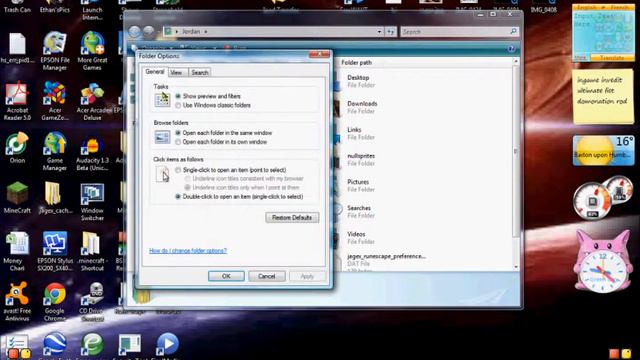Select Use Windows classic folders
The height and width of the screenshot is (360, 640).
coord(178,105)
